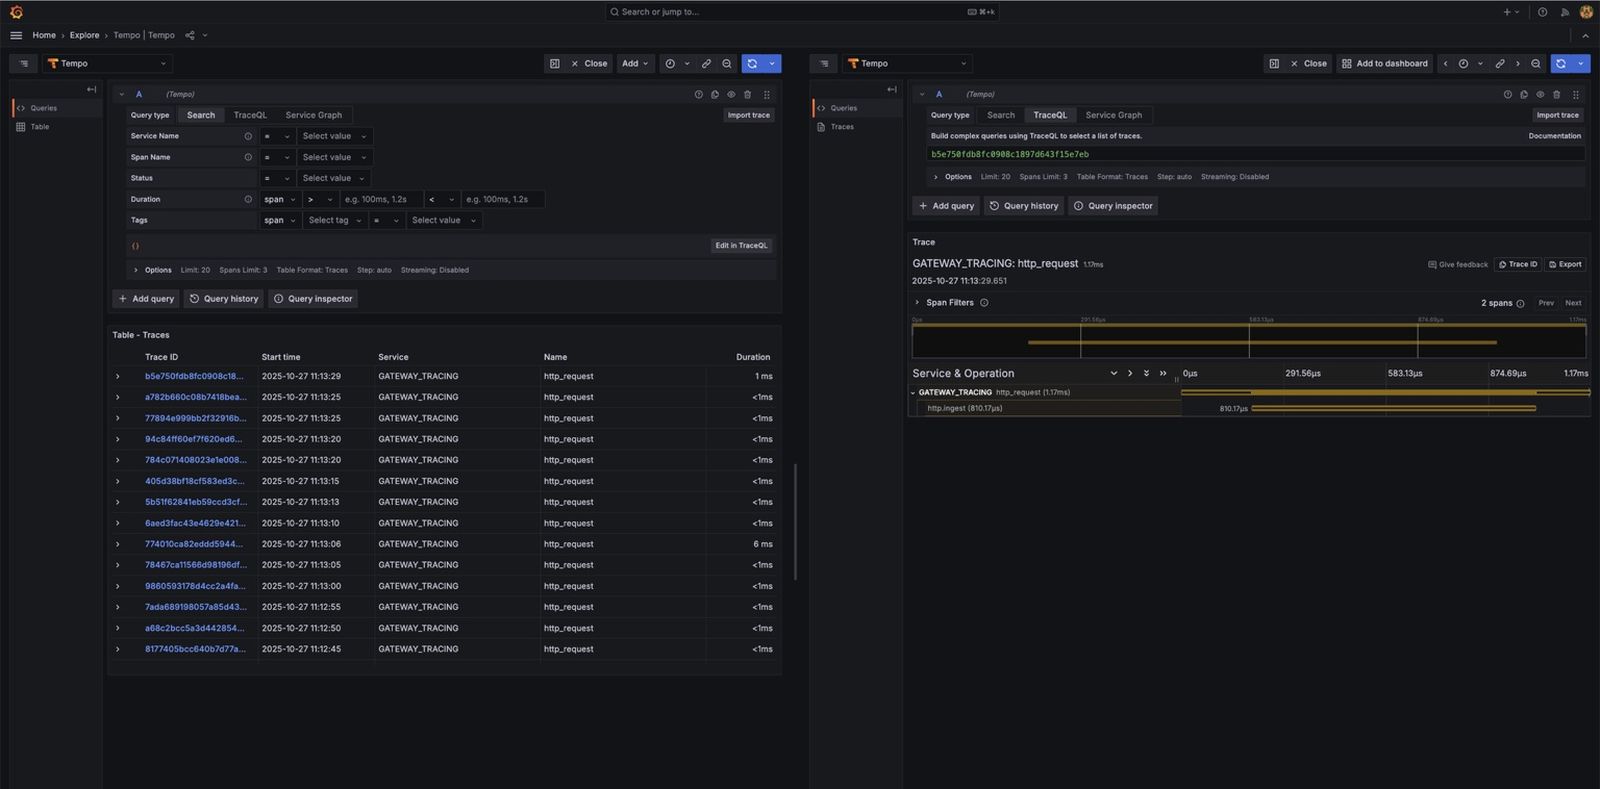
Task: Collapse GATEWAY_TRACING span row
Action: pyautogui.click(x=913, y=392)
